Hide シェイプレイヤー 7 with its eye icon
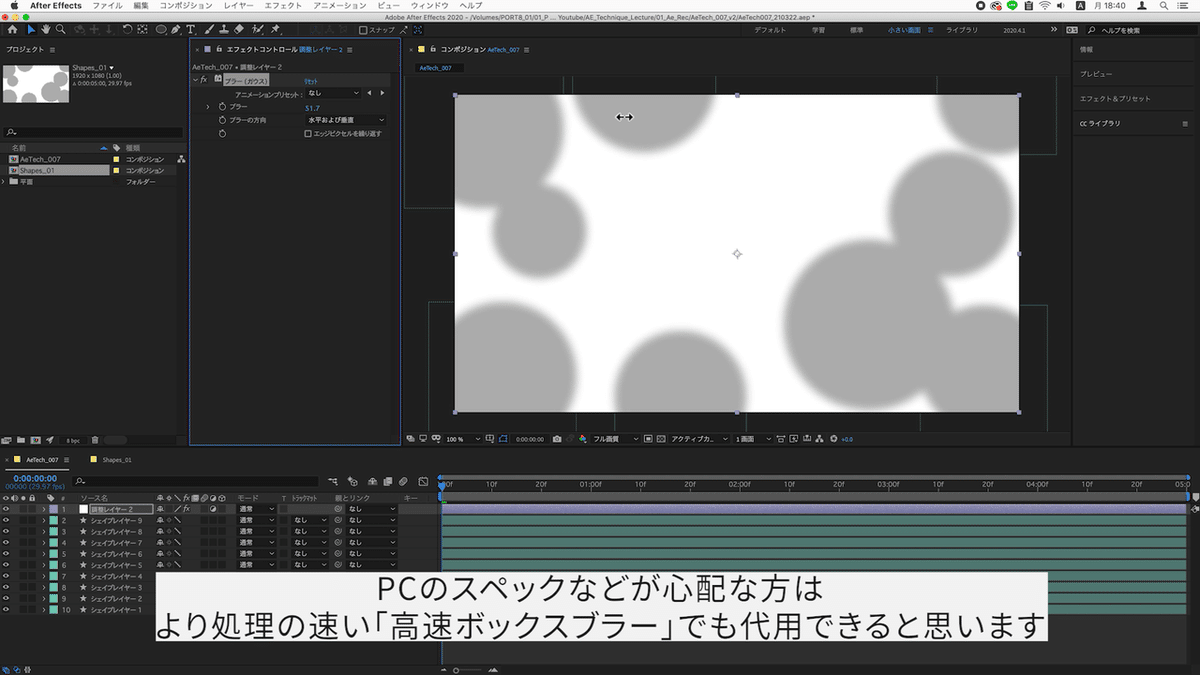The image size is (1200, 675). [6, 542]
